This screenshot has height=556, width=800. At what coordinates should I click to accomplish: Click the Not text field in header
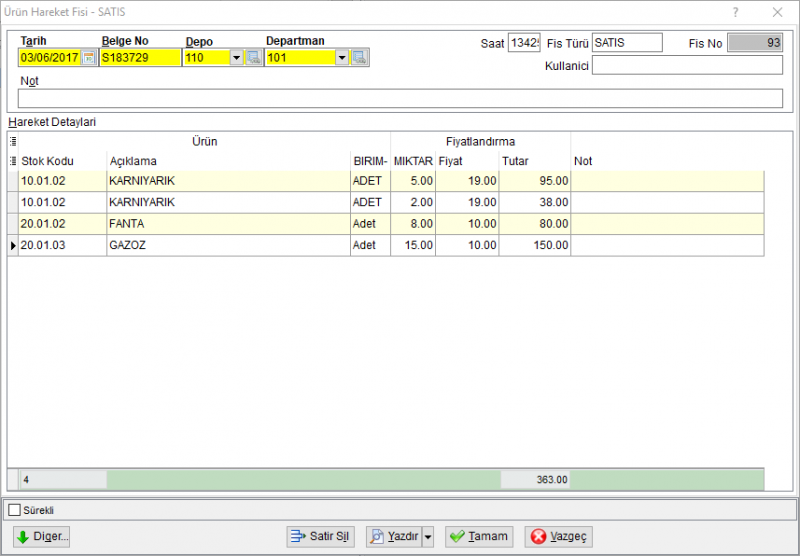(x=400, y=98)
